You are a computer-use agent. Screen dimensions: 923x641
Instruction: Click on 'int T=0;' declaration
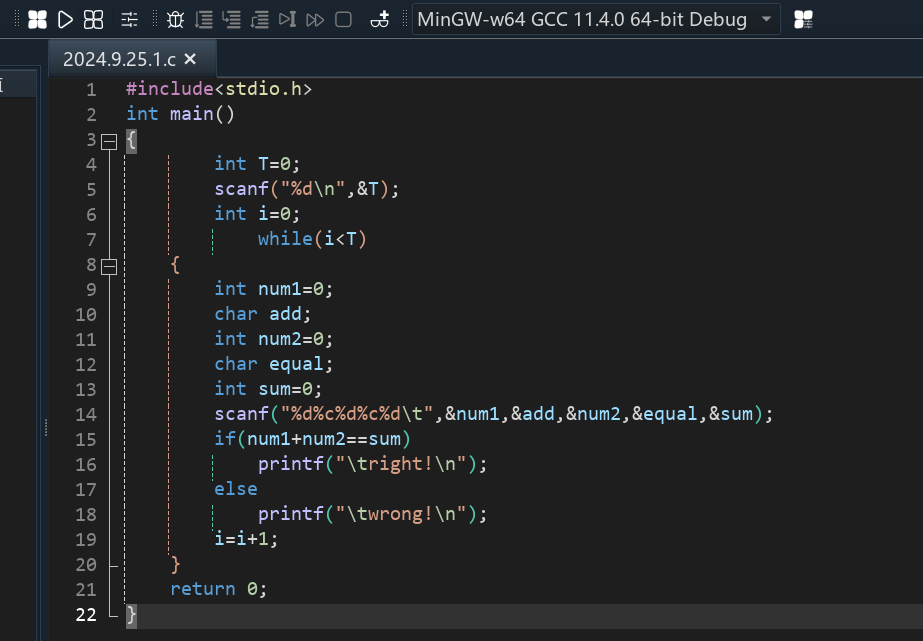(x=257, y=164)
